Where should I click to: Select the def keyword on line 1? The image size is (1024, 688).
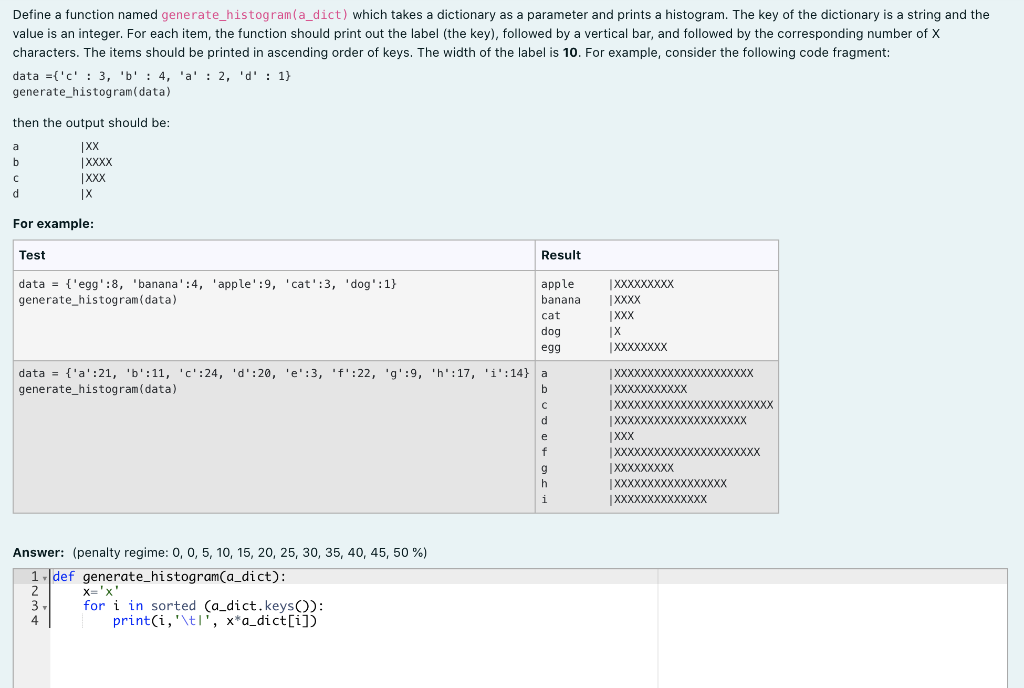pos(64,576)
